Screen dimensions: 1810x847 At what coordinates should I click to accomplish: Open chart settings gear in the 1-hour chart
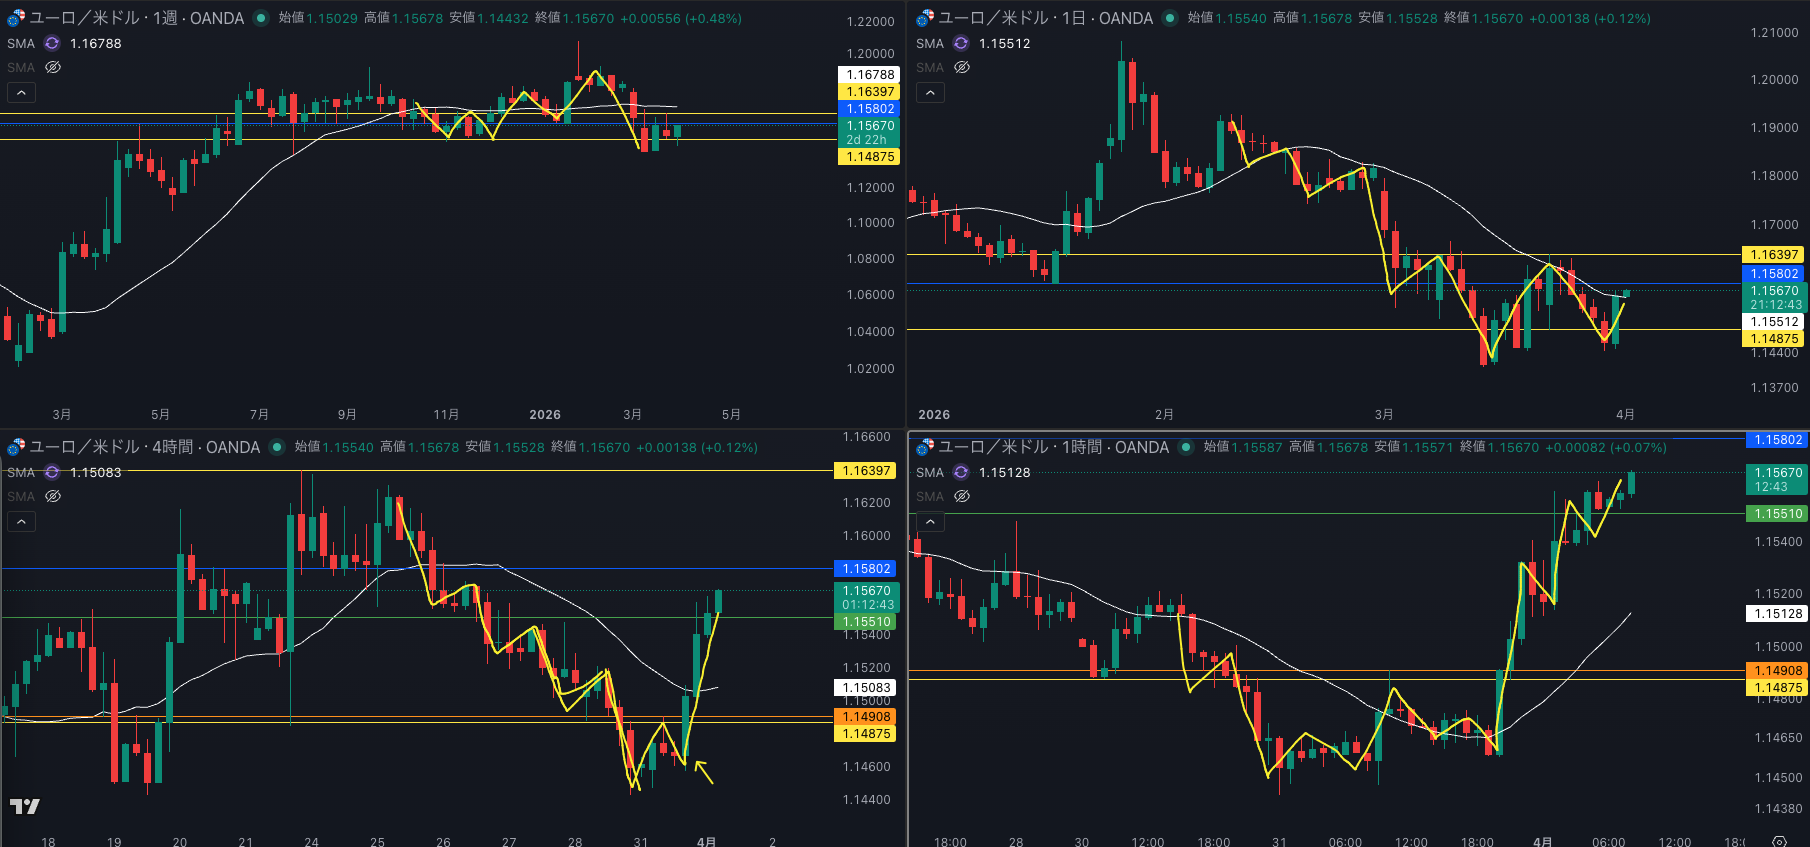(1779, 841)
